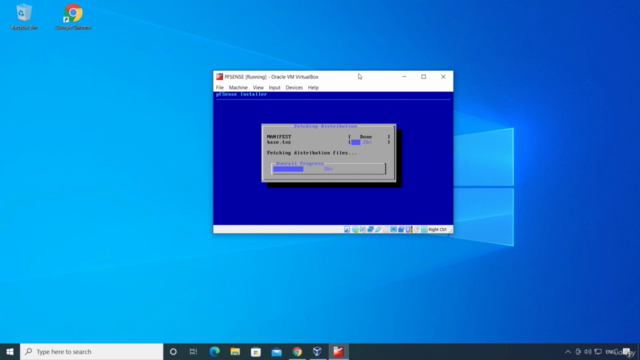640x360 pixels.
Task: Open the View menu
Action: point(258,87)
